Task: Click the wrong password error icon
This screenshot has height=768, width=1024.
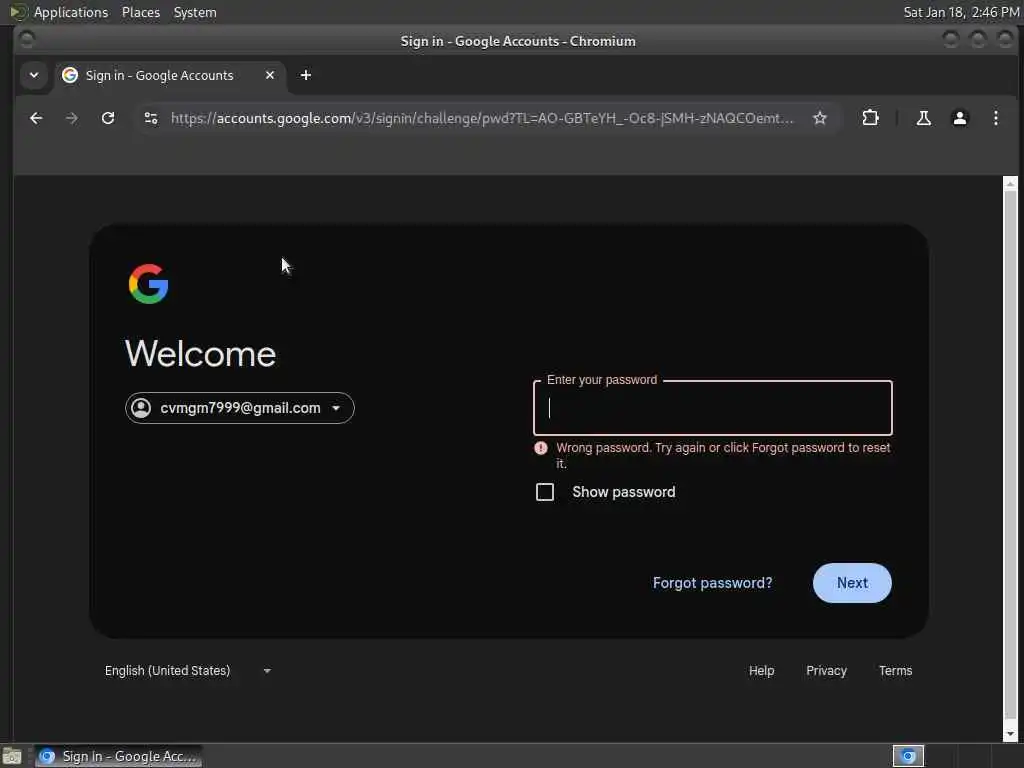Action: (x=541, y=448)
